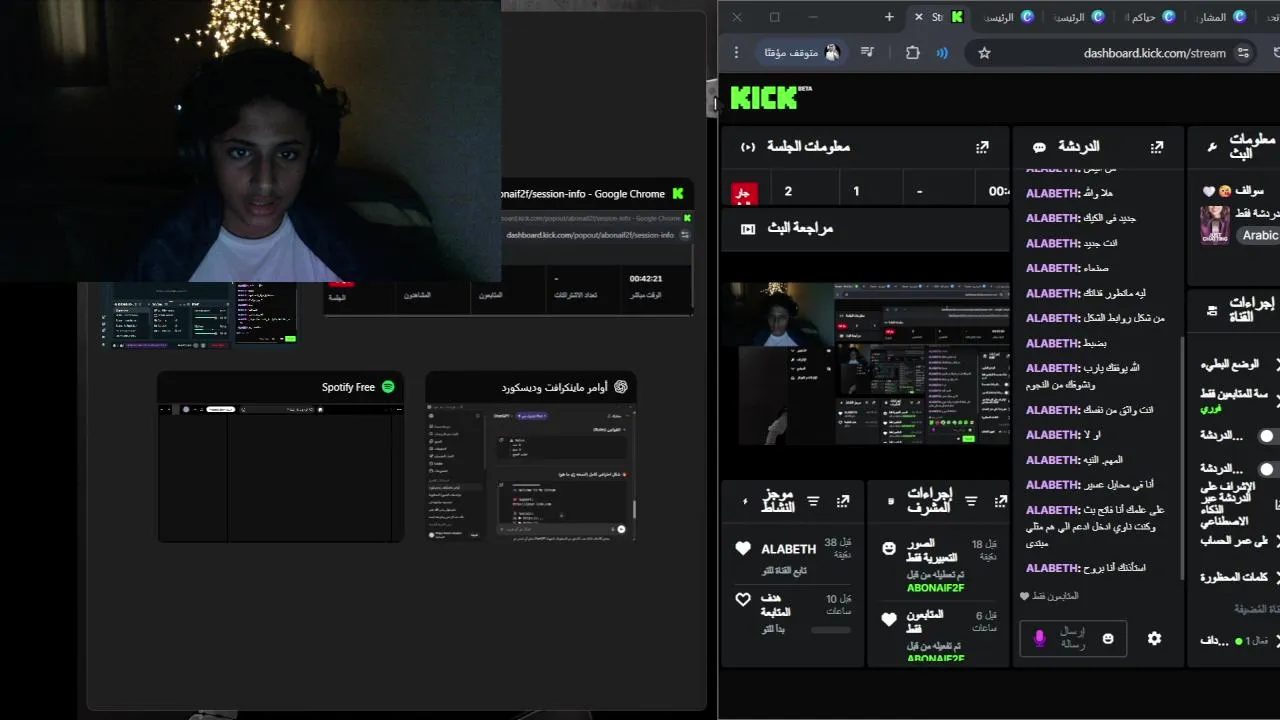Click the viewer count value 2
This screenshot has height=720, width=1280.
(788, 191)
